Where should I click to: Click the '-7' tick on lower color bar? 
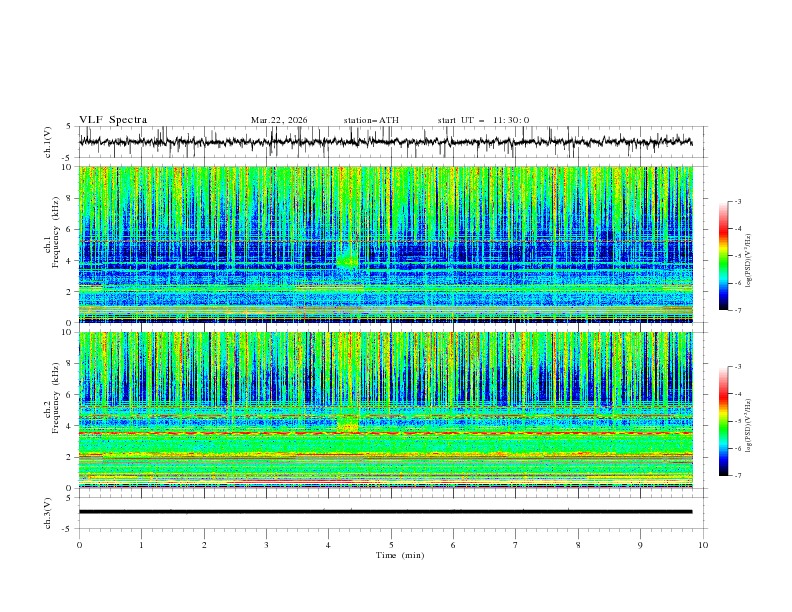[x=738, y=475]
